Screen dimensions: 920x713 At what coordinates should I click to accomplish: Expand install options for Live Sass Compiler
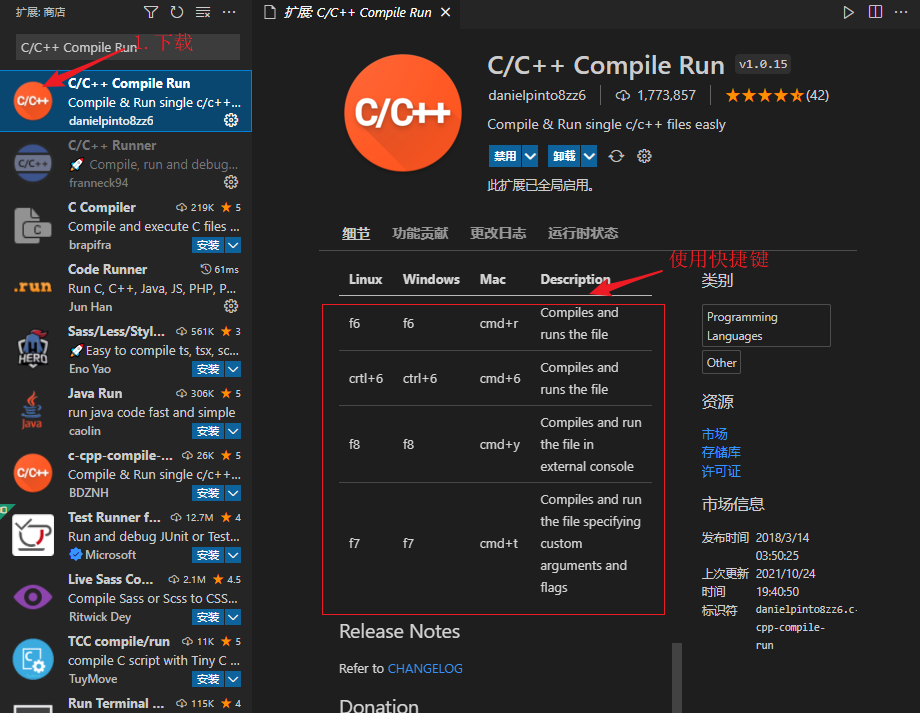point(233,617)
